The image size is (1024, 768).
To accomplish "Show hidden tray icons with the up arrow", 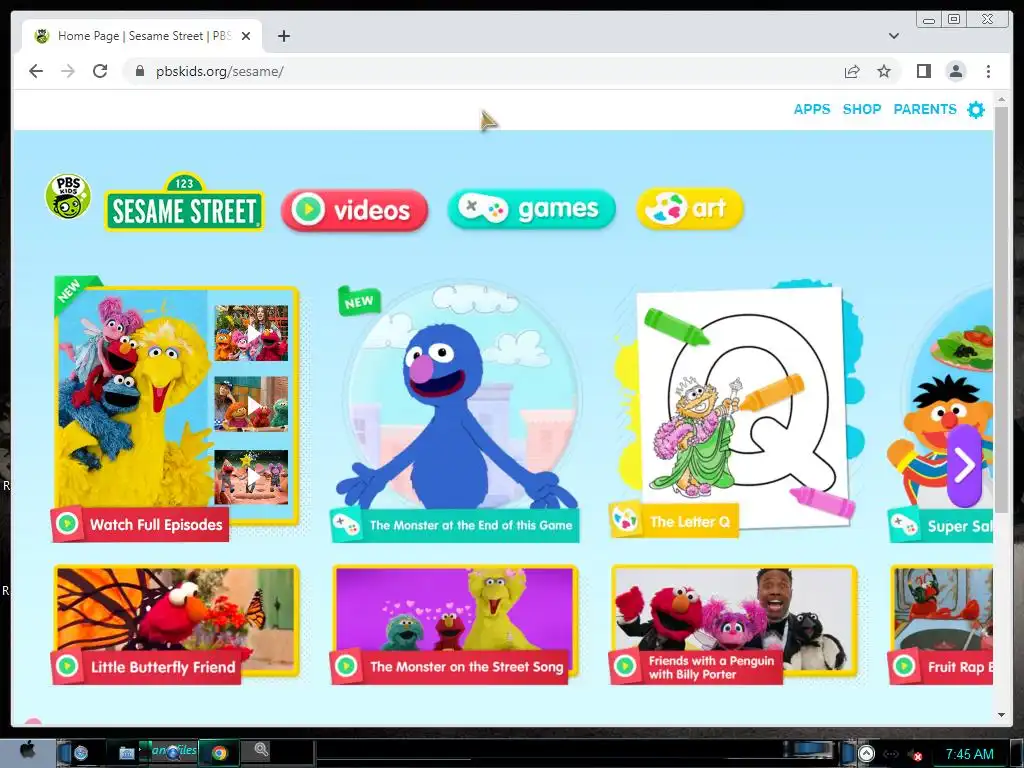I will pyautogui.click(x=866, y=754).
